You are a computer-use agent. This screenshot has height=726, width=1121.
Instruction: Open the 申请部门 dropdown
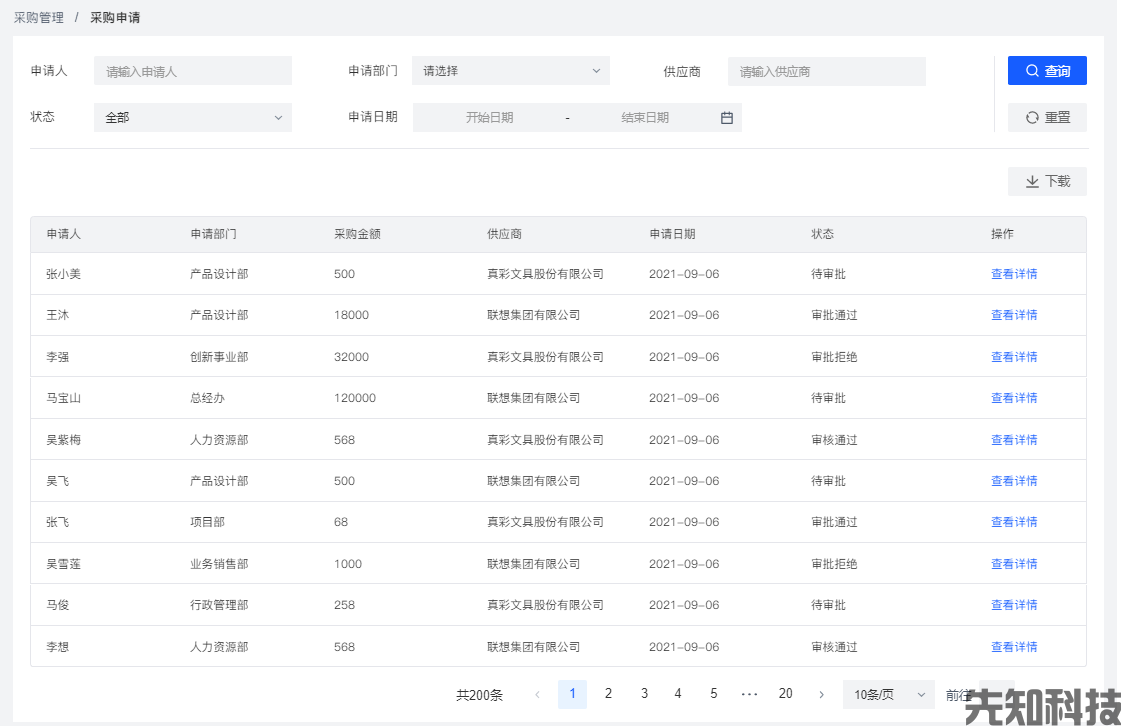point(510,71)
